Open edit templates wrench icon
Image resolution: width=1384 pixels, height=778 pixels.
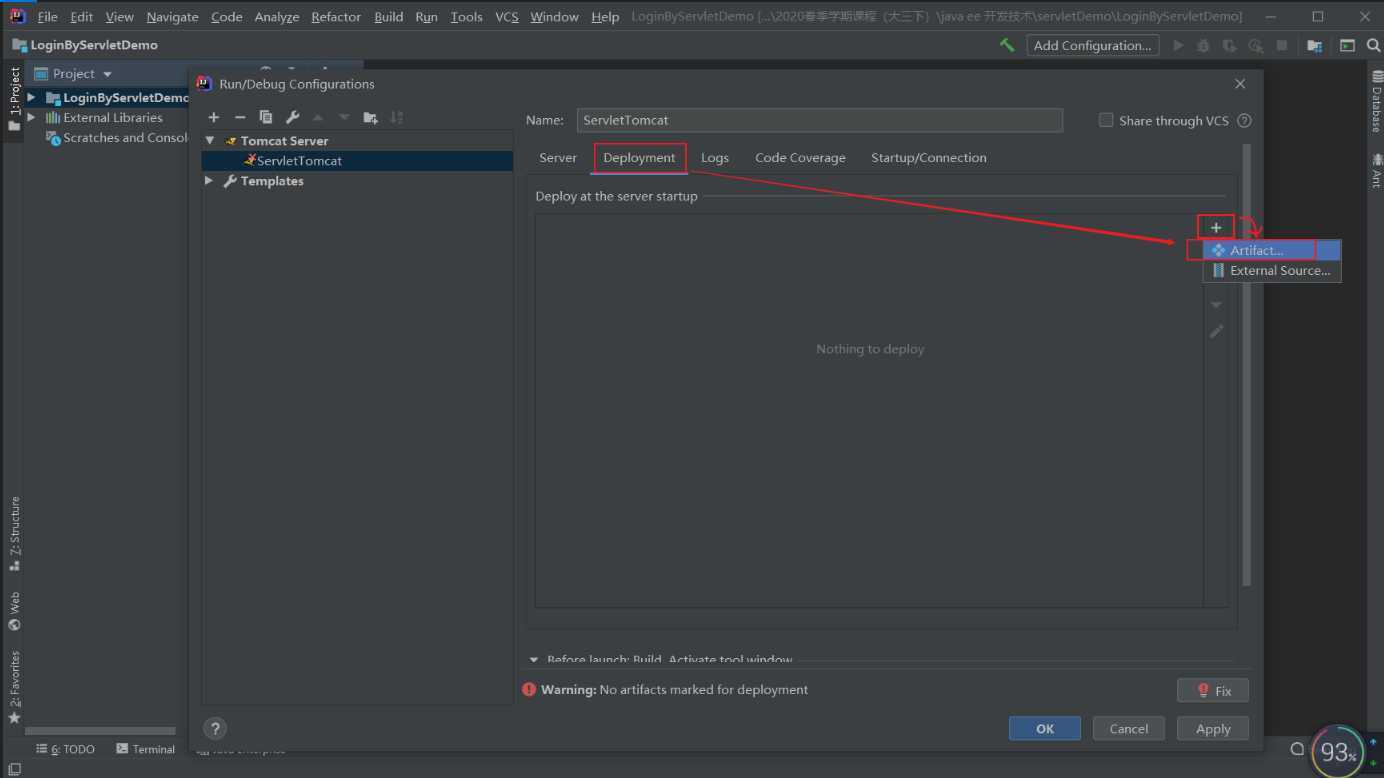pos(292,117)
